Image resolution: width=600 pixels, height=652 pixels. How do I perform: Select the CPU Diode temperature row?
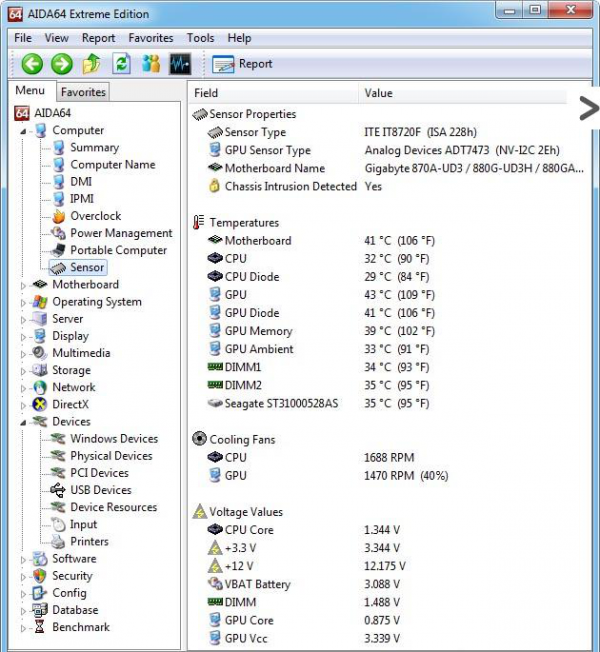click(x=251, y=277)
